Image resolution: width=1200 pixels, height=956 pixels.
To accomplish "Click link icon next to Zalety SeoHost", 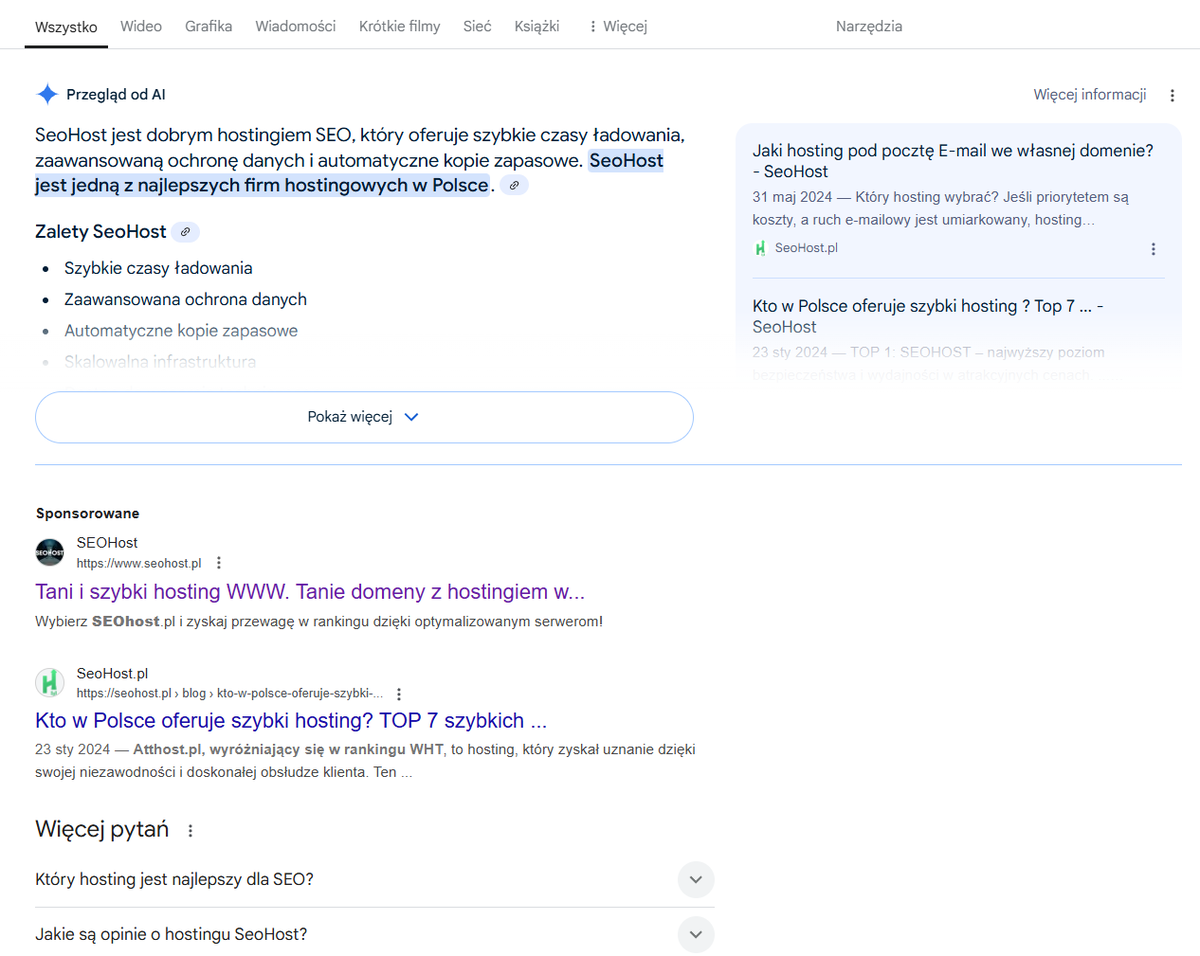I will [x=185, y=232].
